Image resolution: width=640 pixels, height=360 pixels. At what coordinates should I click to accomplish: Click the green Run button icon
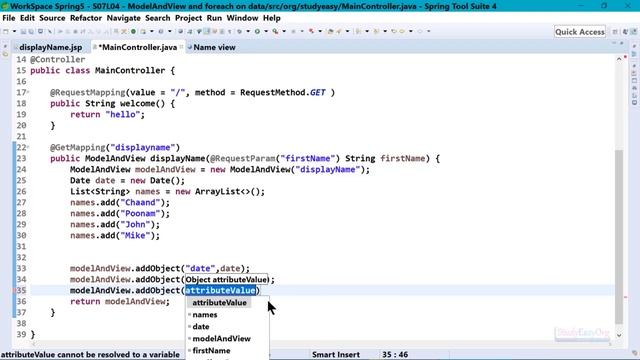click(x=258, y=31)
